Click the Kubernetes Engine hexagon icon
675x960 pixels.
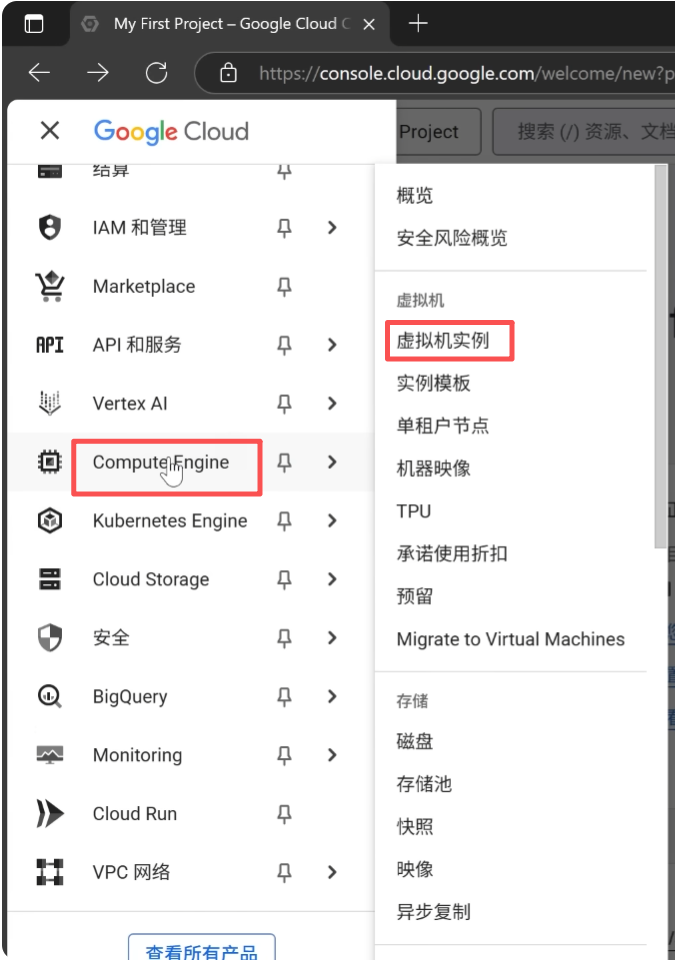[49, 521]
